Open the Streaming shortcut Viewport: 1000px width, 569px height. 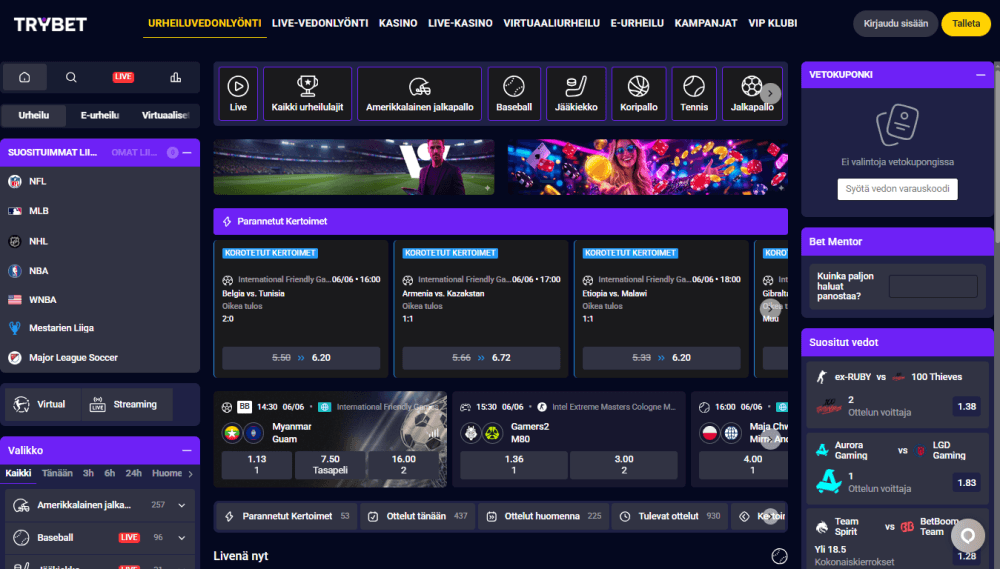pos(127,404)
